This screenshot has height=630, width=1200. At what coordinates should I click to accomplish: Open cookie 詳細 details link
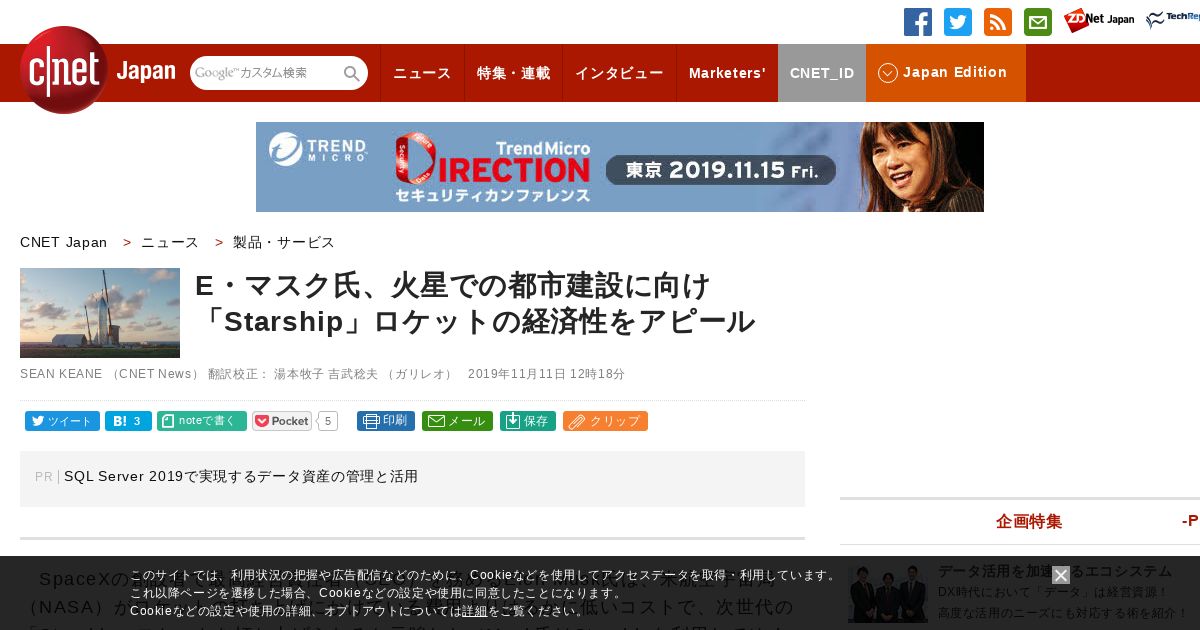(475, 611)
